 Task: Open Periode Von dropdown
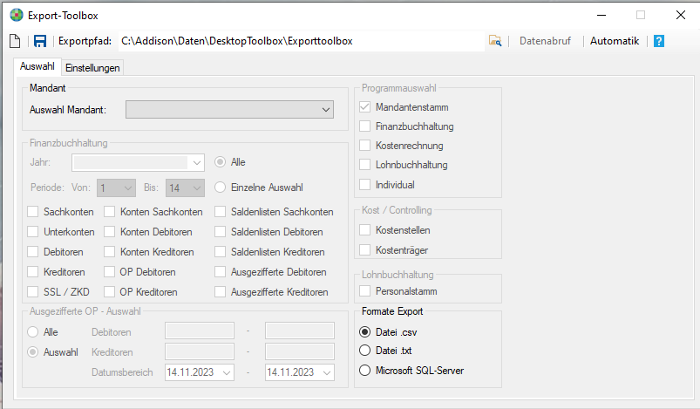(116, 188)
